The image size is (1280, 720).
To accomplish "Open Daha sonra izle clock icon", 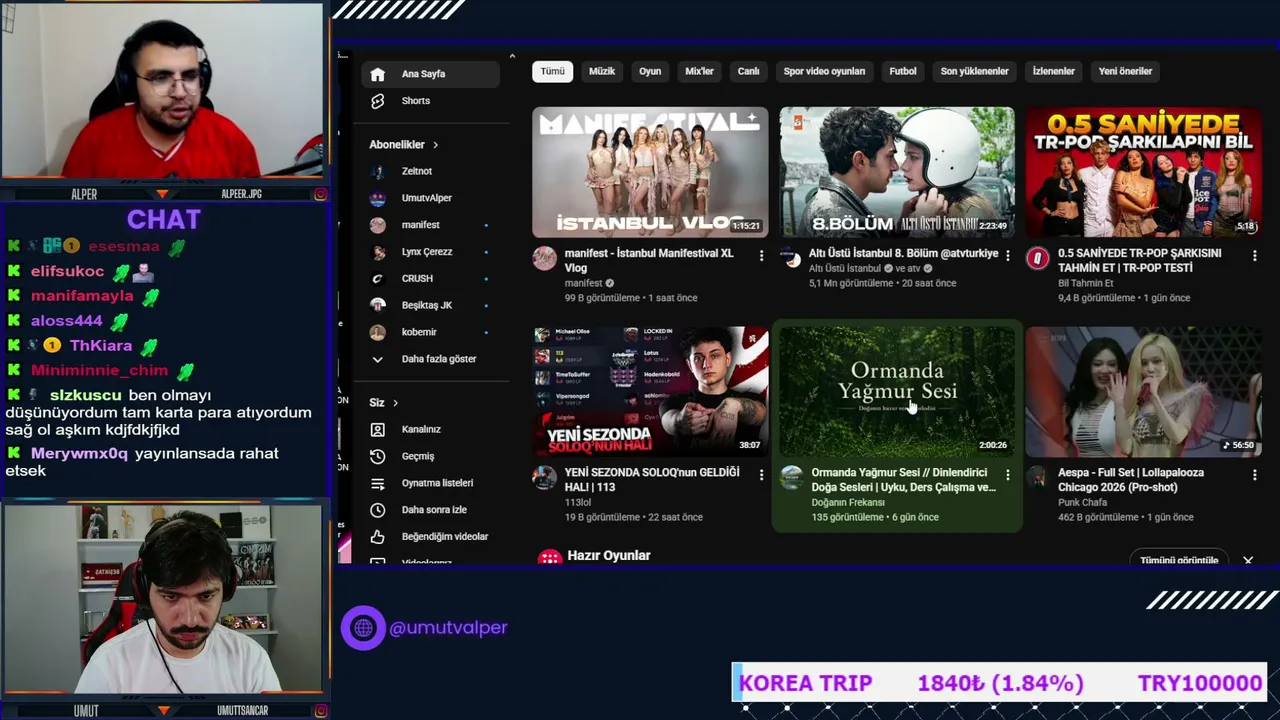I will tap(377, 510).
